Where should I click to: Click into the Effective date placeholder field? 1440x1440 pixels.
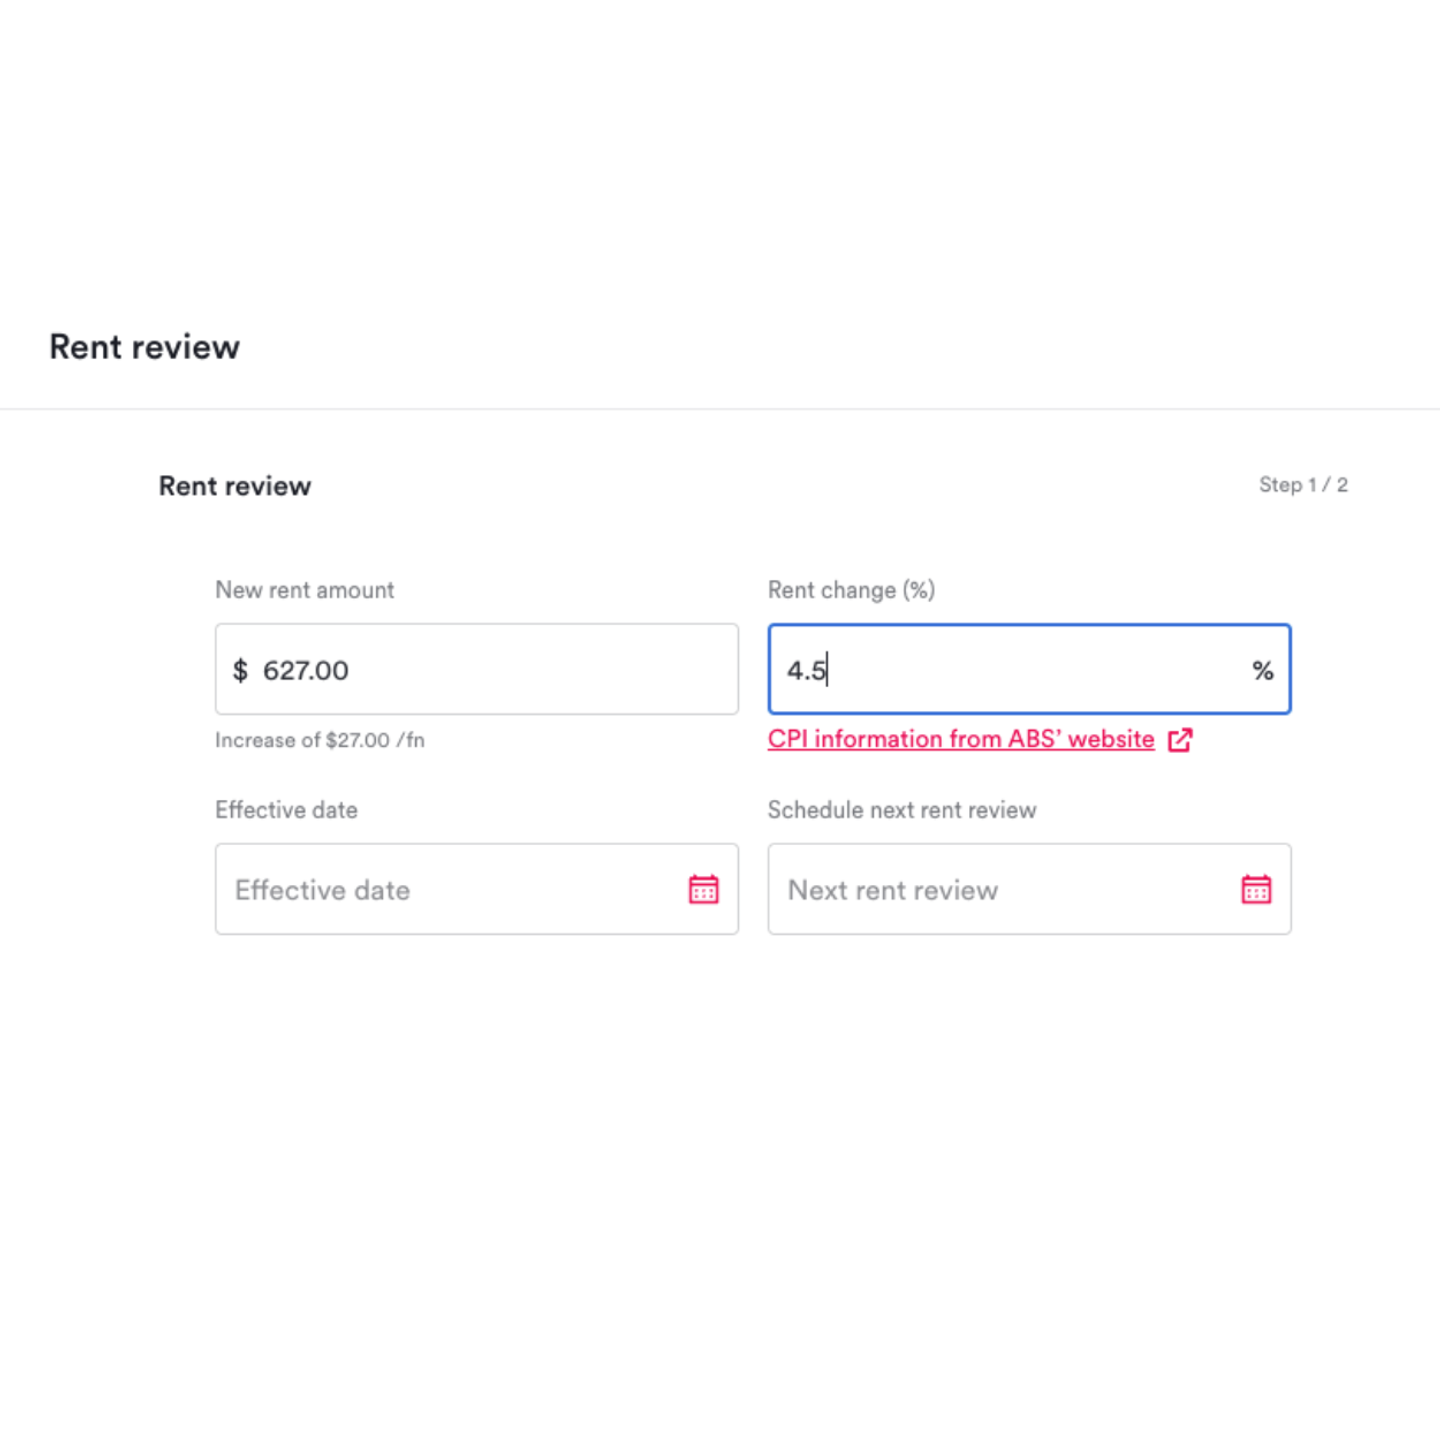tap(477, 889)
